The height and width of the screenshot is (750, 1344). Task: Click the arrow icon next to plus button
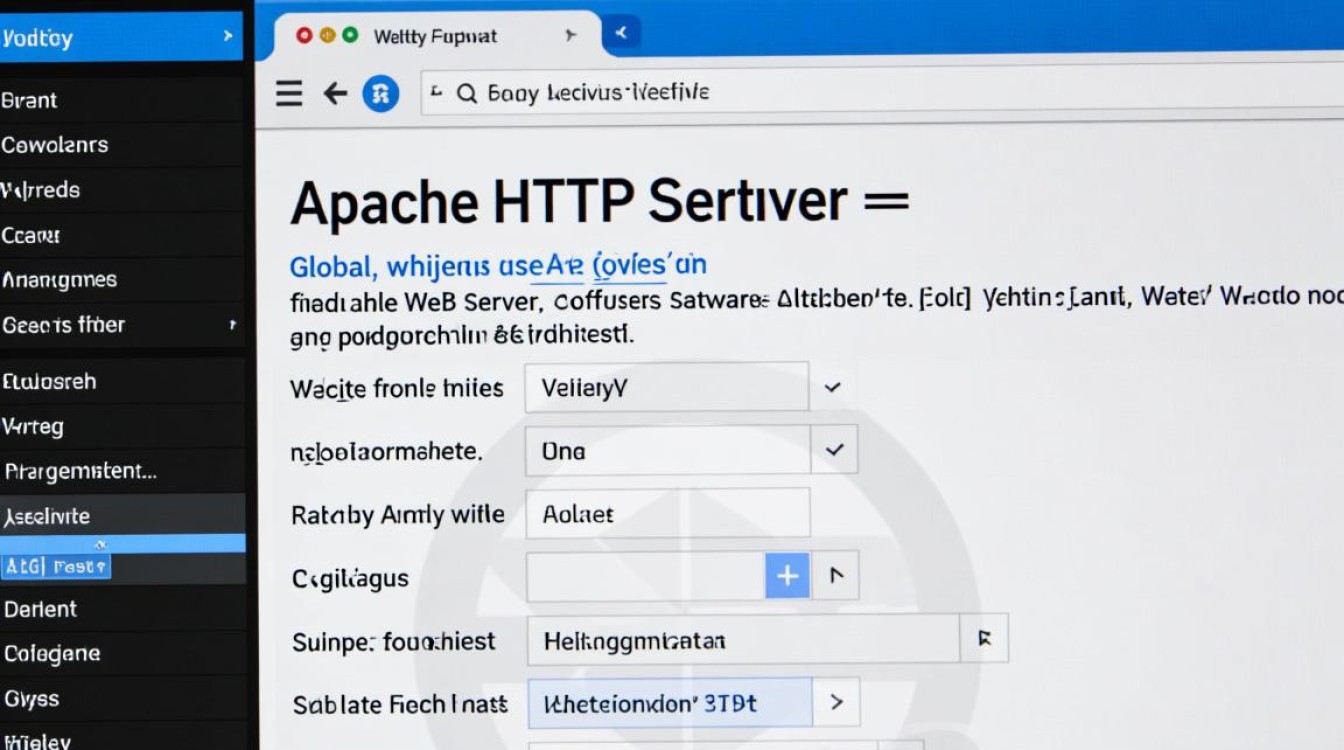pos(836,576)
